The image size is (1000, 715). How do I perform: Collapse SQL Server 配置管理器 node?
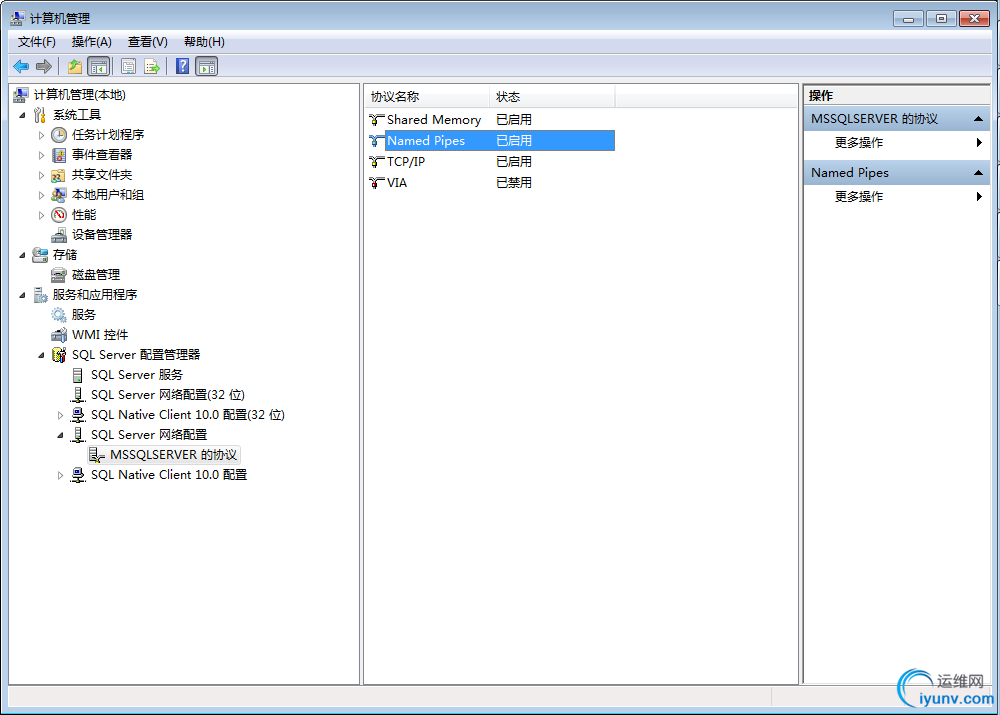tap(41, 355)
